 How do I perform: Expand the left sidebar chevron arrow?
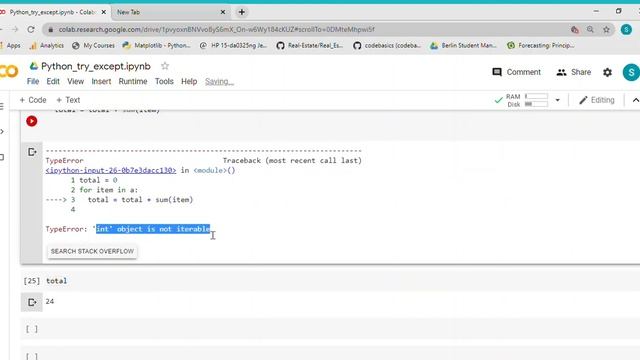coord(2,131)
